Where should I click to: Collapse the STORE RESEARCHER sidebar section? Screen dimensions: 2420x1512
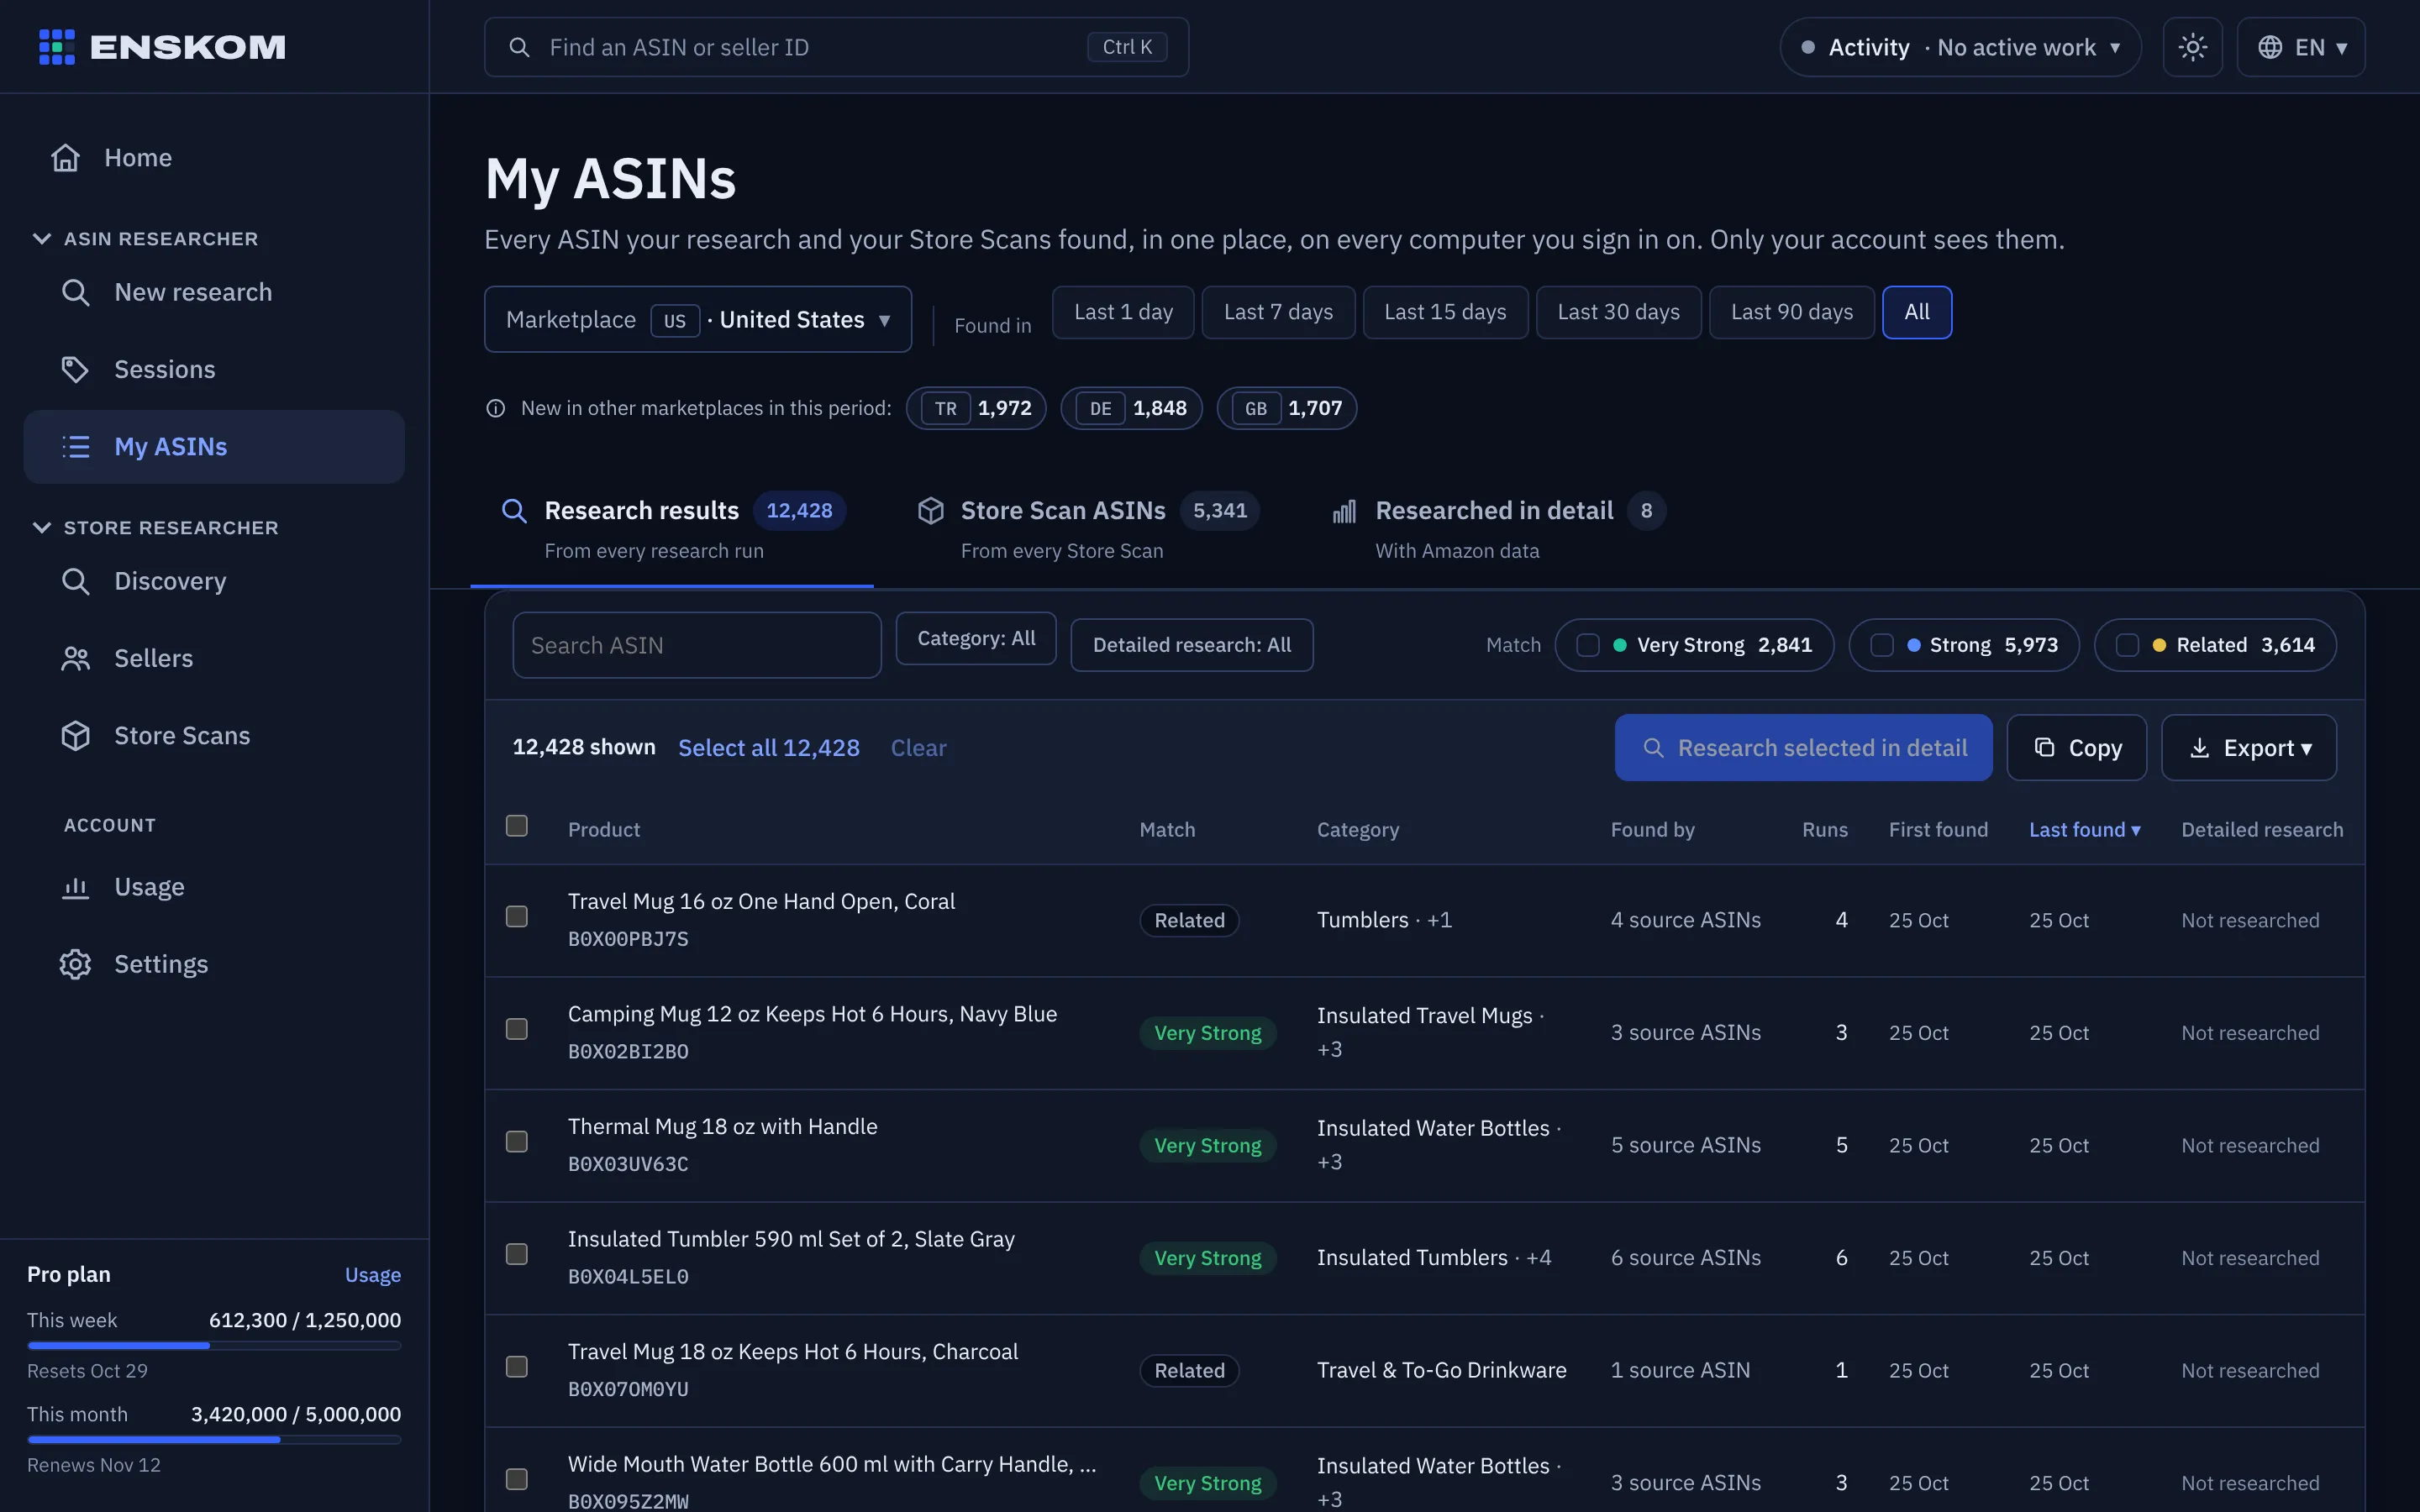[x=155, y=528]
